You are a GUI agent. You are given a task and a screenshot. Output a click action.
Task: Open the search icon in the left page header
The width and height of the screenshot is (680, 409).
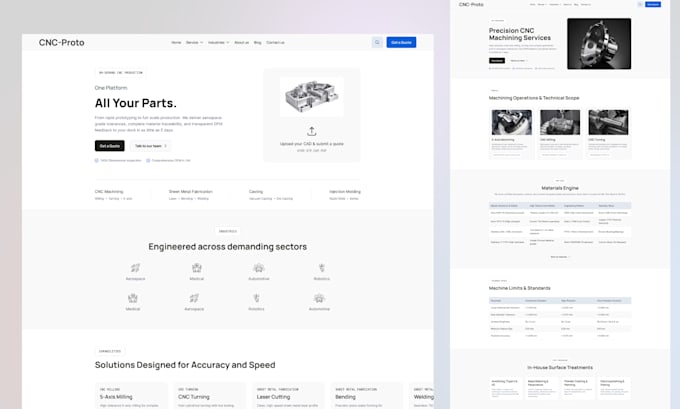coord(377,43)
